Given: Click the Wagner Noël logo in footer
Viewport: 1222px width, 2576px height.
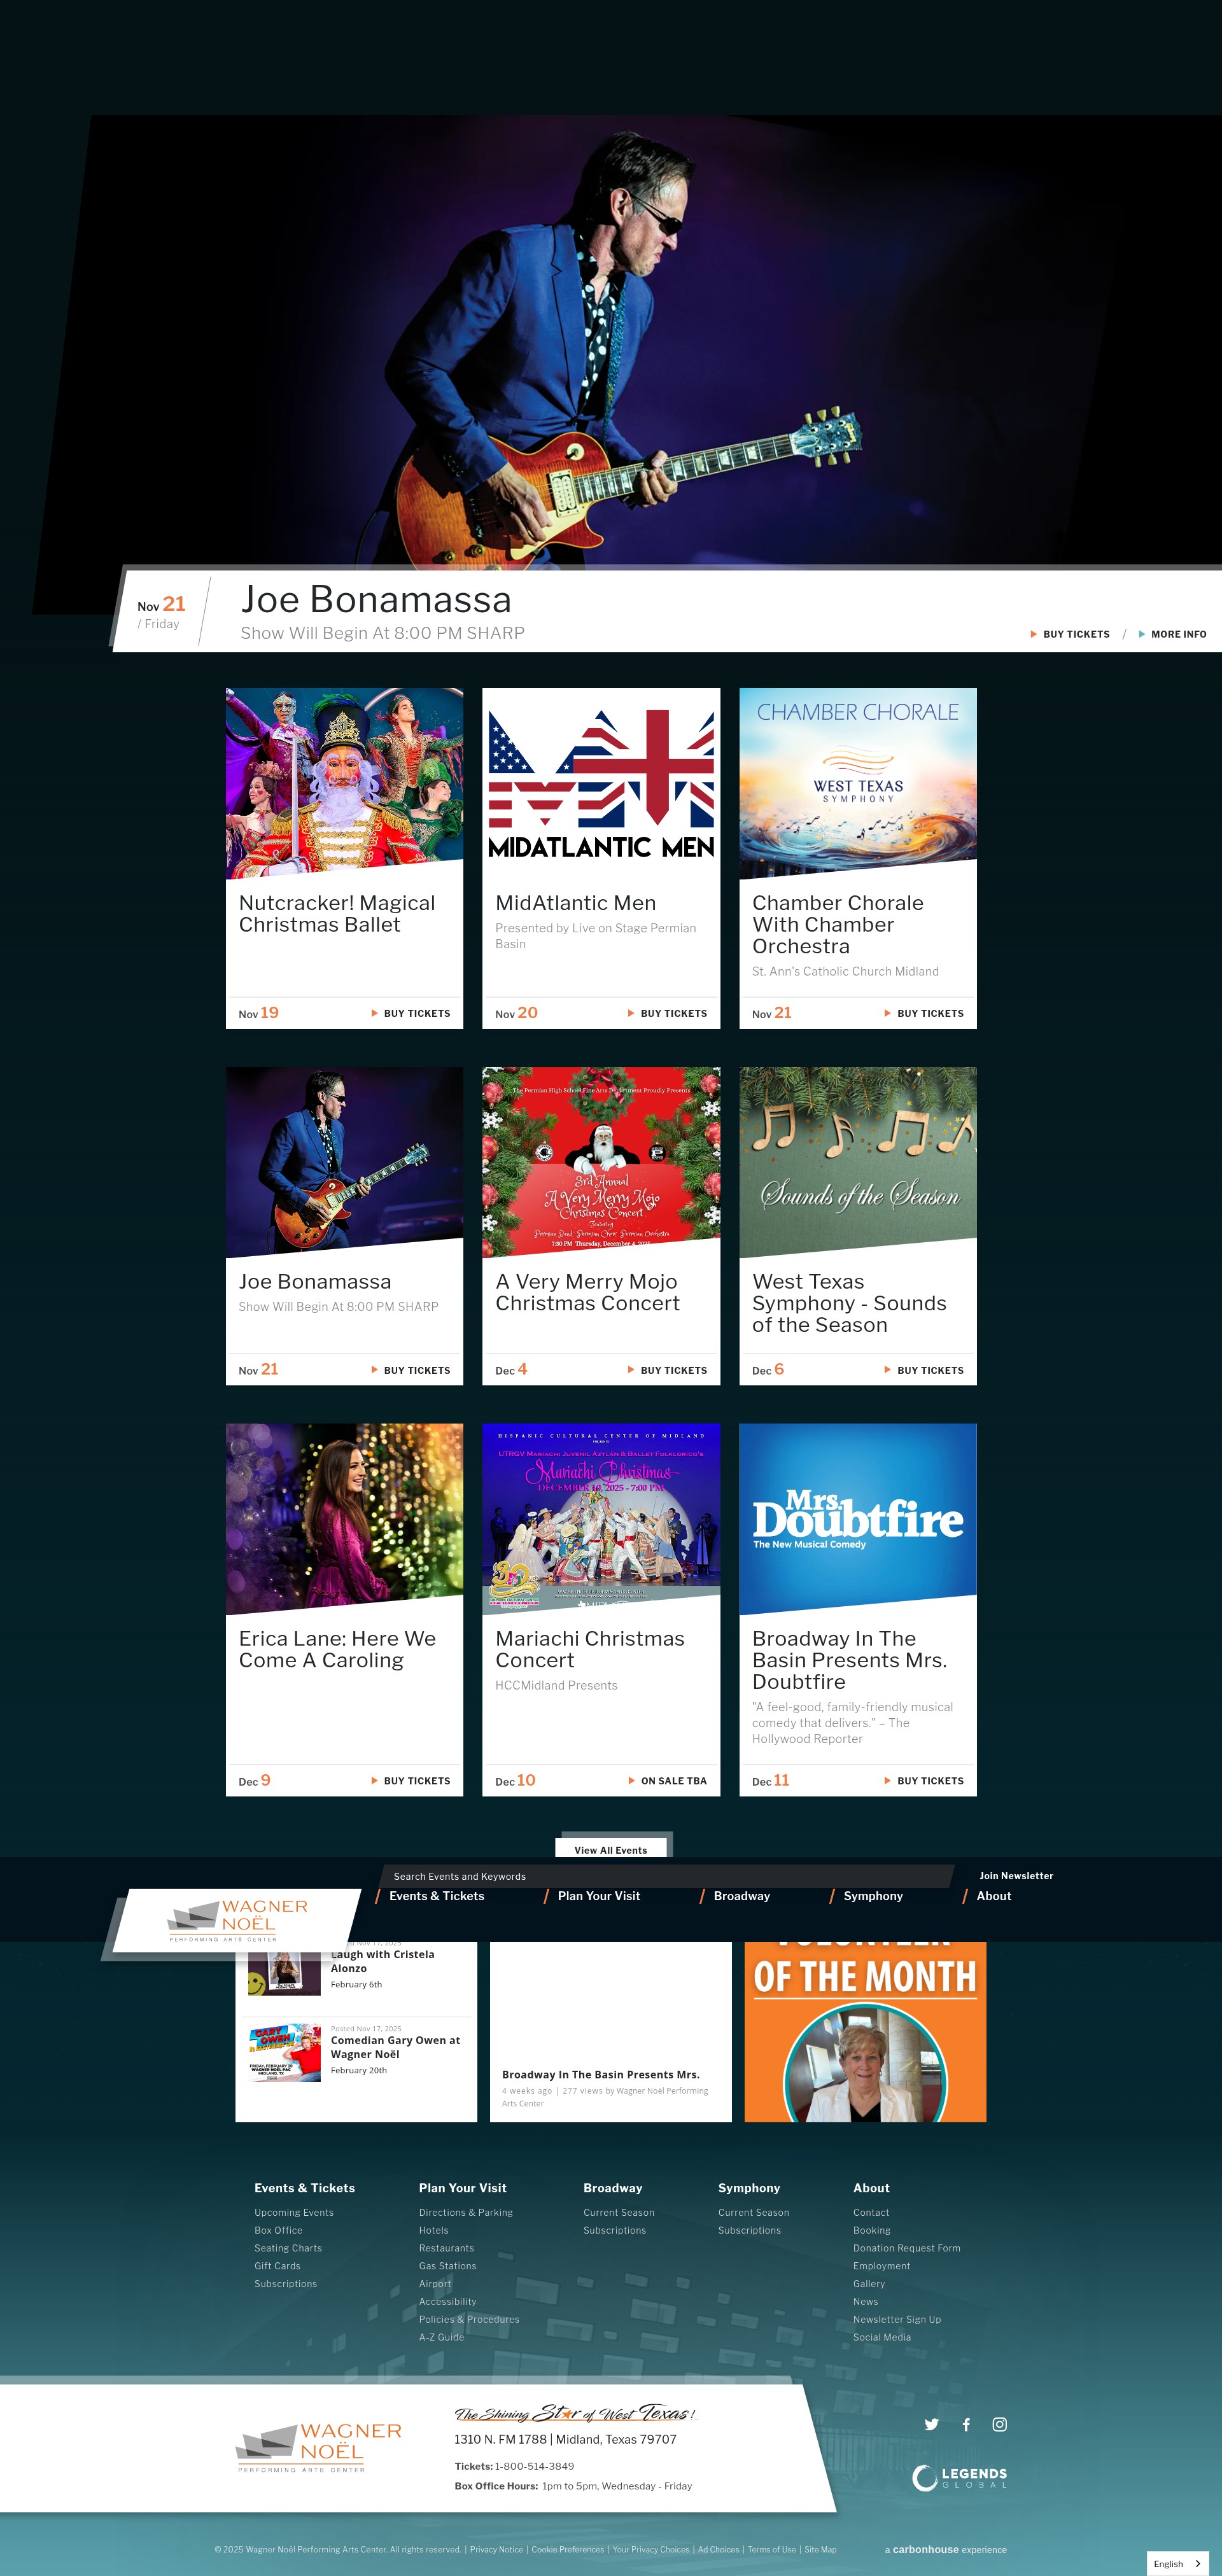Looking at the screenshot, I should pos(319,2447).
